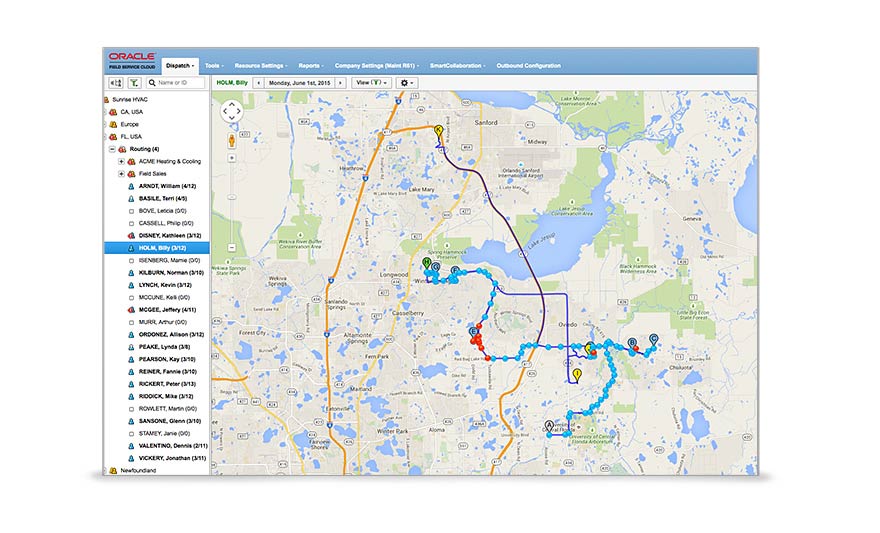Screen dimensions: 880x533
Task: Select white map marker A
Action: click(x=549, y=426)
